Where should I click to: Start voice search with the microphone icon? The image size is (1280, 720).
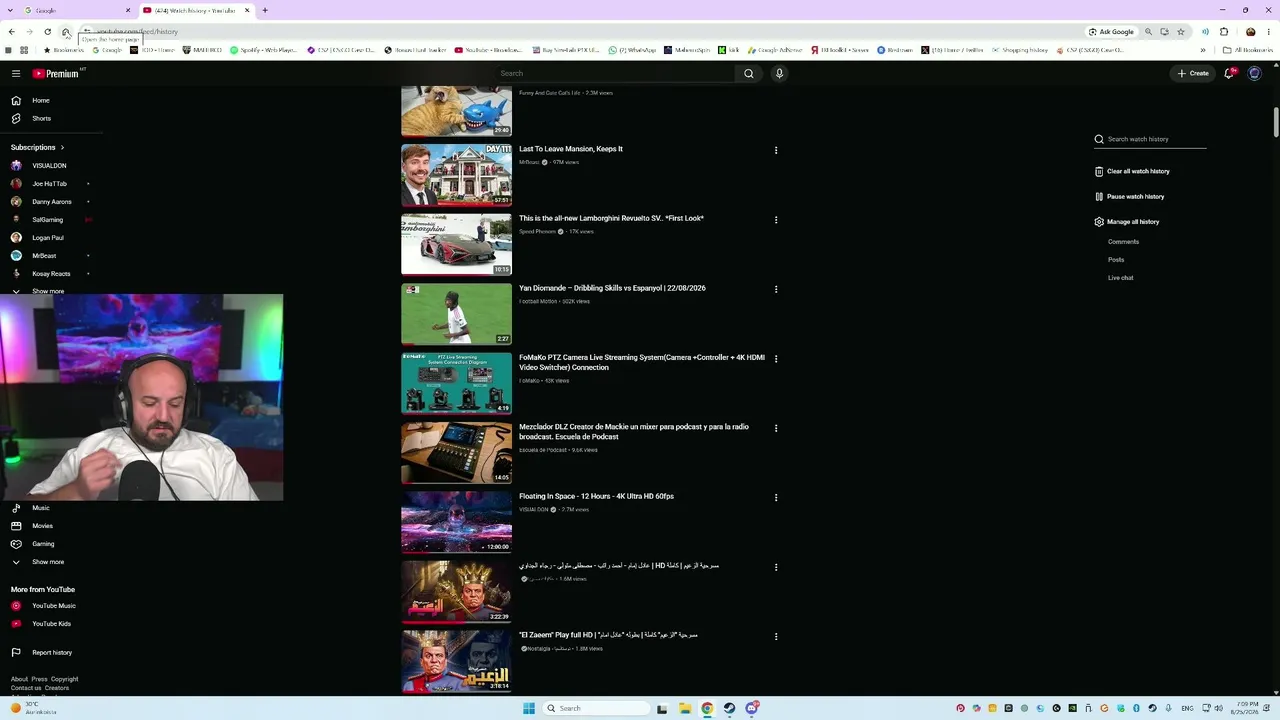779,73
